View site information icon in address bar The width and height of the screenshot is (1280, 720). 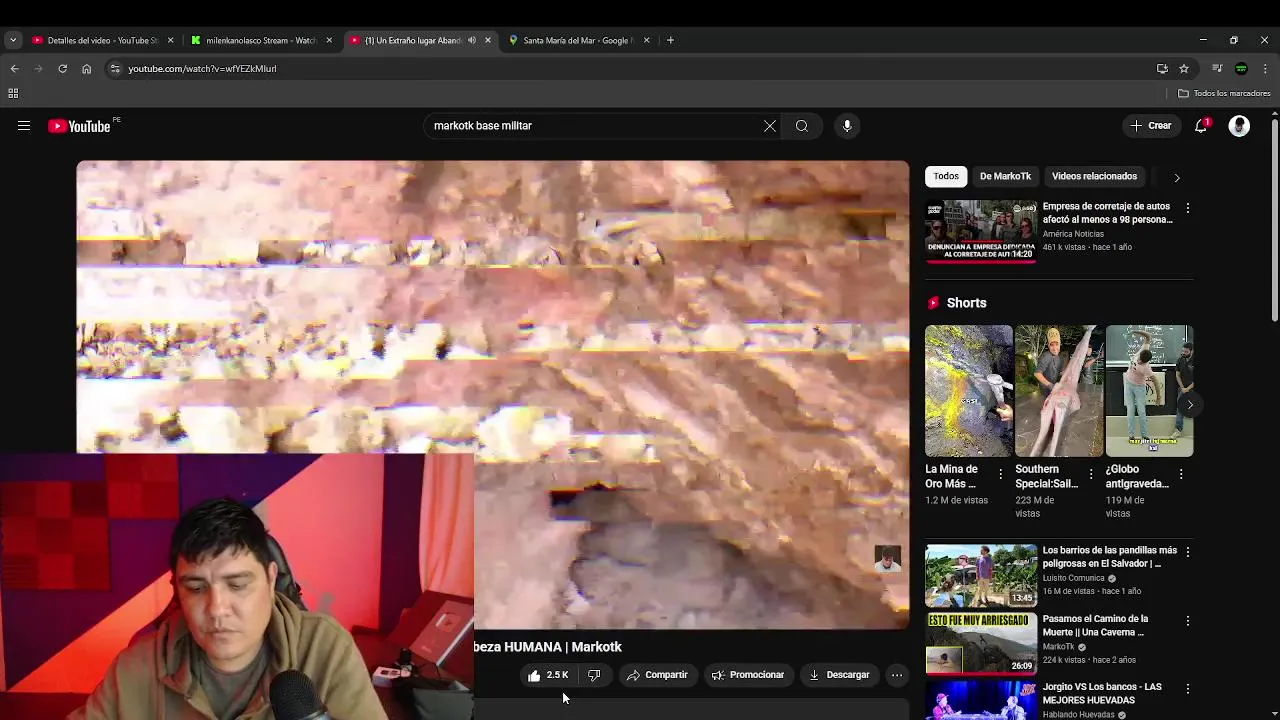click(115, 69)
